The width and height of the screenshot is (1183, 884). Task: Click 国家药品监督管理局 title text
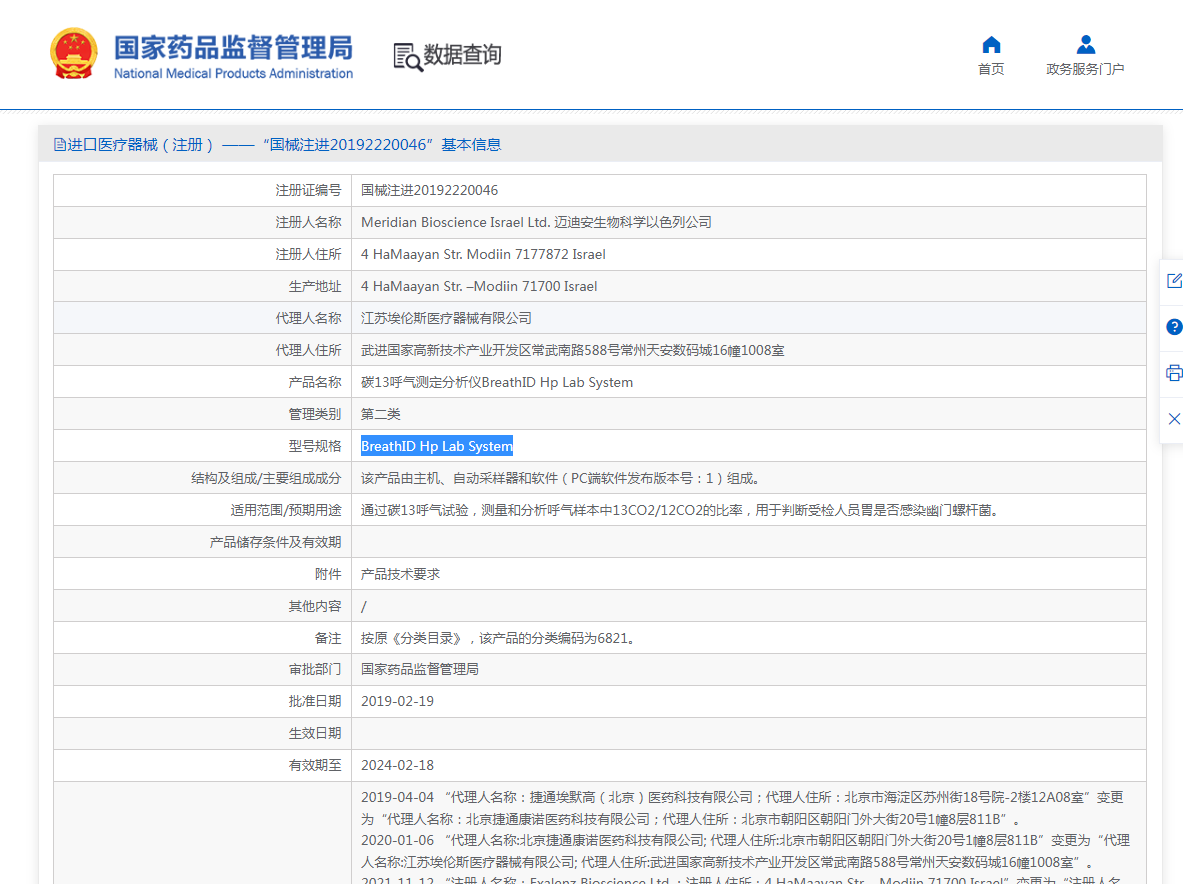tap(233, 47)
